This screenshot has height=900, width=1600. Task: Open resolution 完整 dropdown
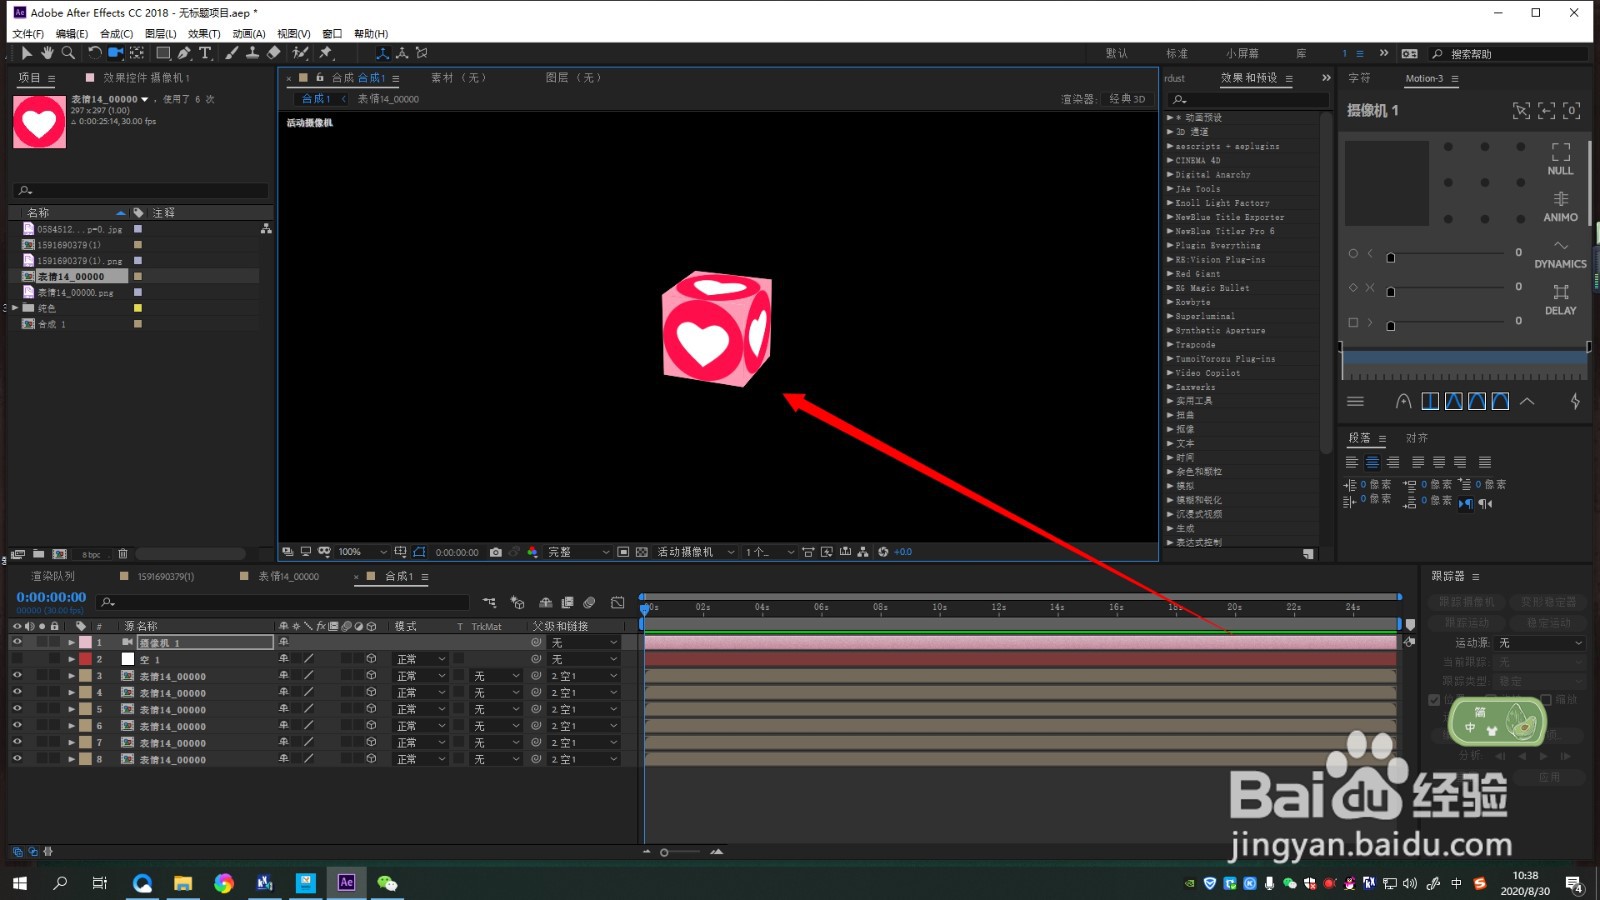point(577,552)
